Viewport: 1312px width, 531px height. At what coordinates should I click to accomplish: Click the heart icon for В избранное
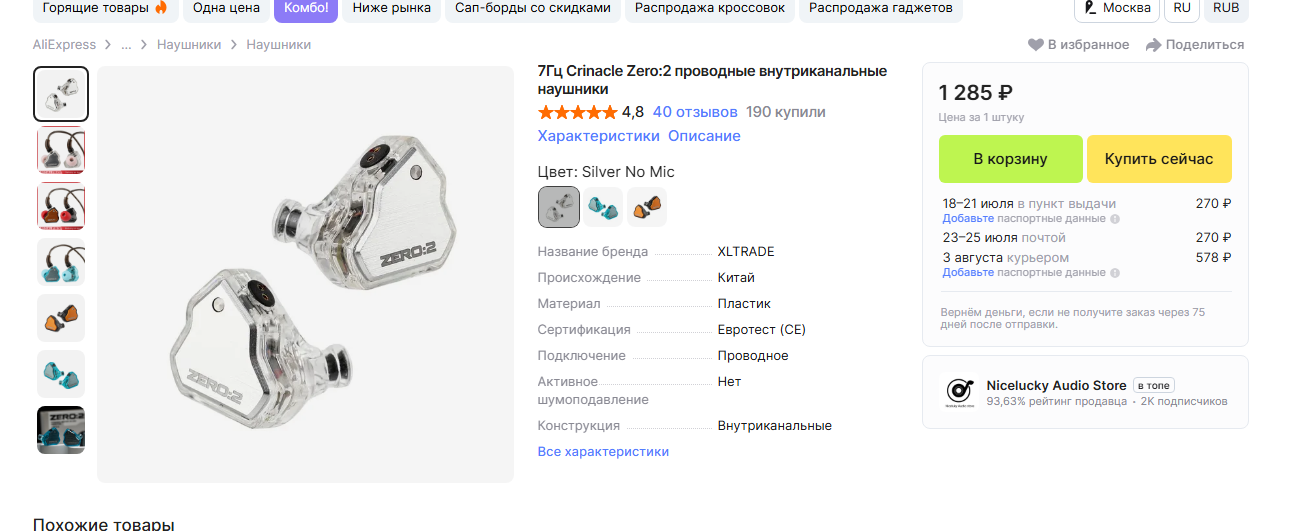point(1036,45)
